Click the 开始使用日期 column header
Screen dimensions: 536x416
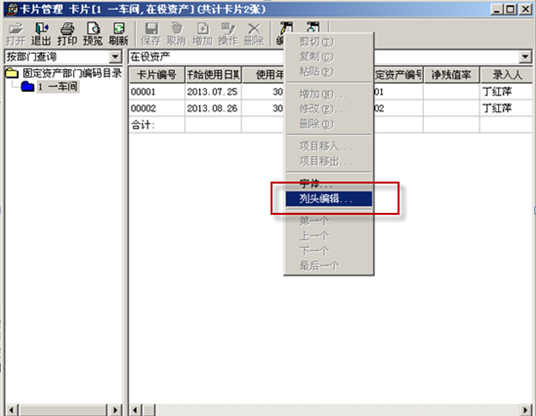pyautogui.click(x=213, y=75)
